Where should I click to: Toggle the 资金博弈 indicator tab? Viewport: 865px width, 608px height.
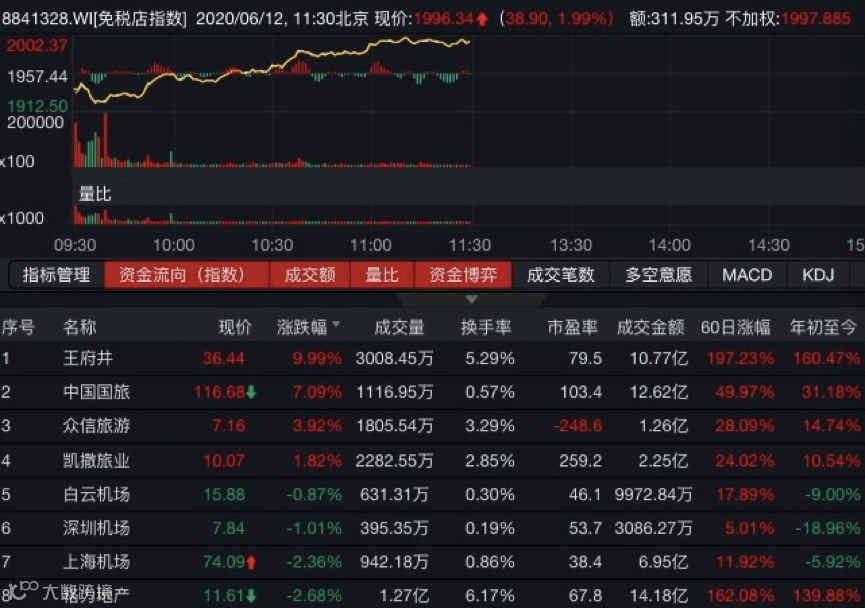463,275
